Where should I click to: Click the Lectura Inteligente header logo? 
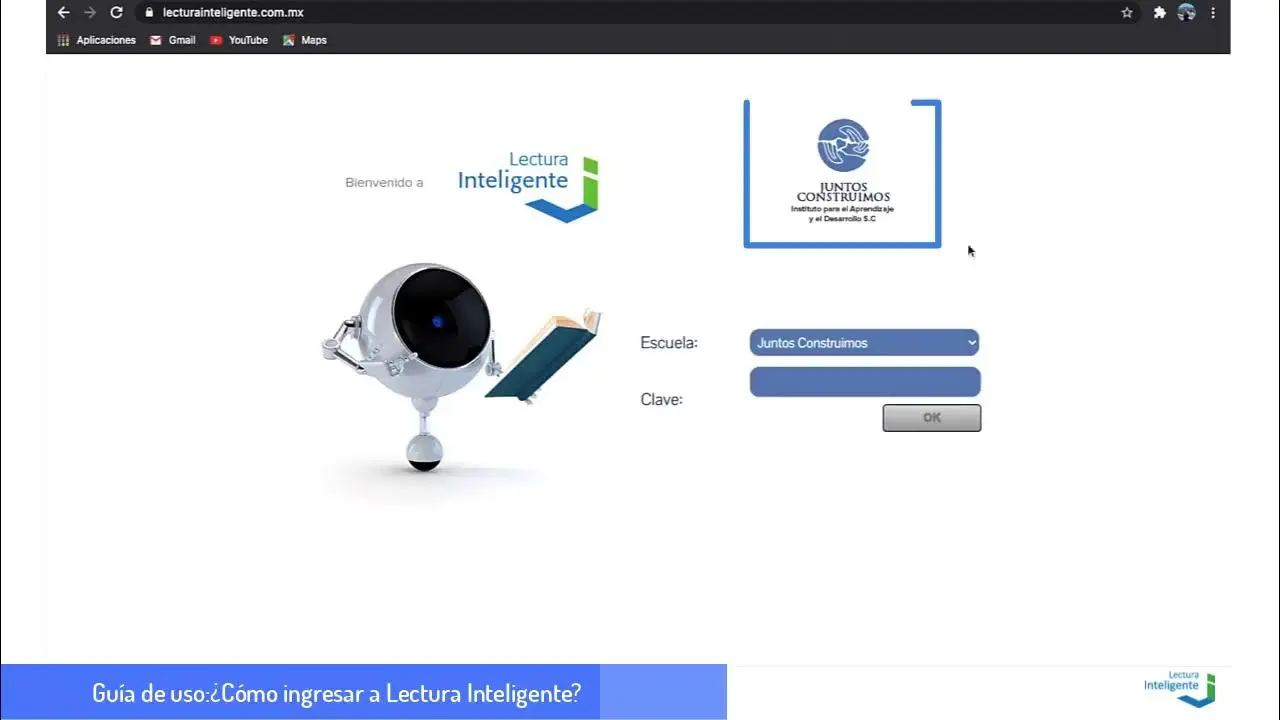[528, 186]
